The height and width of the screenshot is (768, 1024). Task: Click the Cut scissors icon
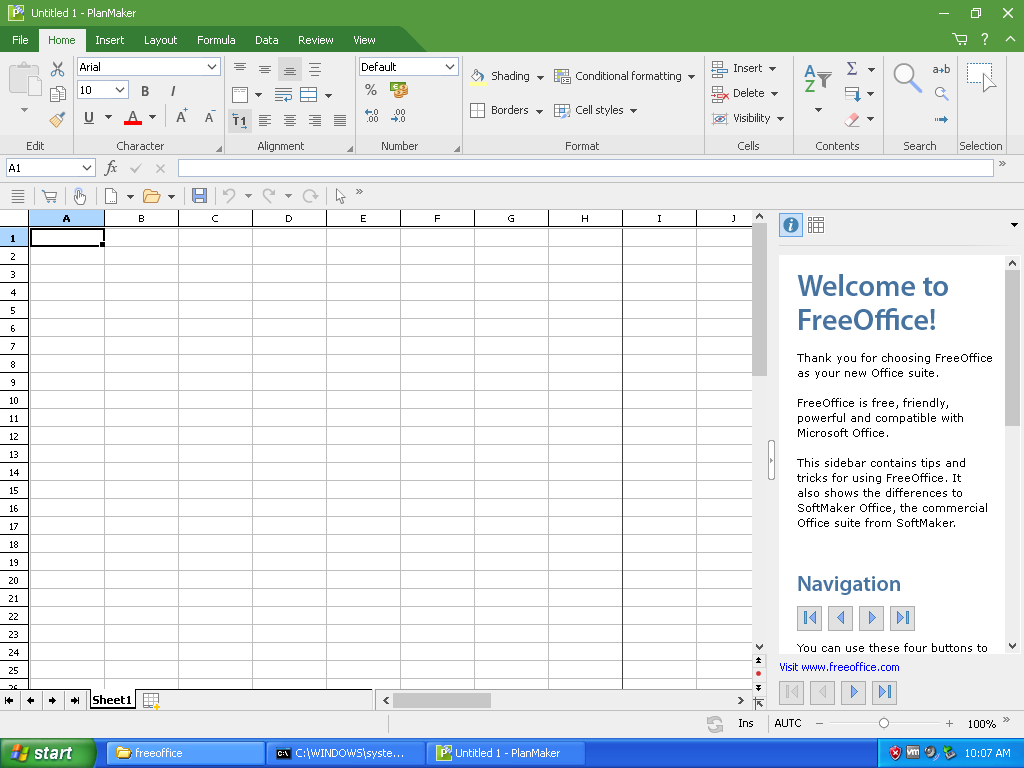tap(57, 69)
